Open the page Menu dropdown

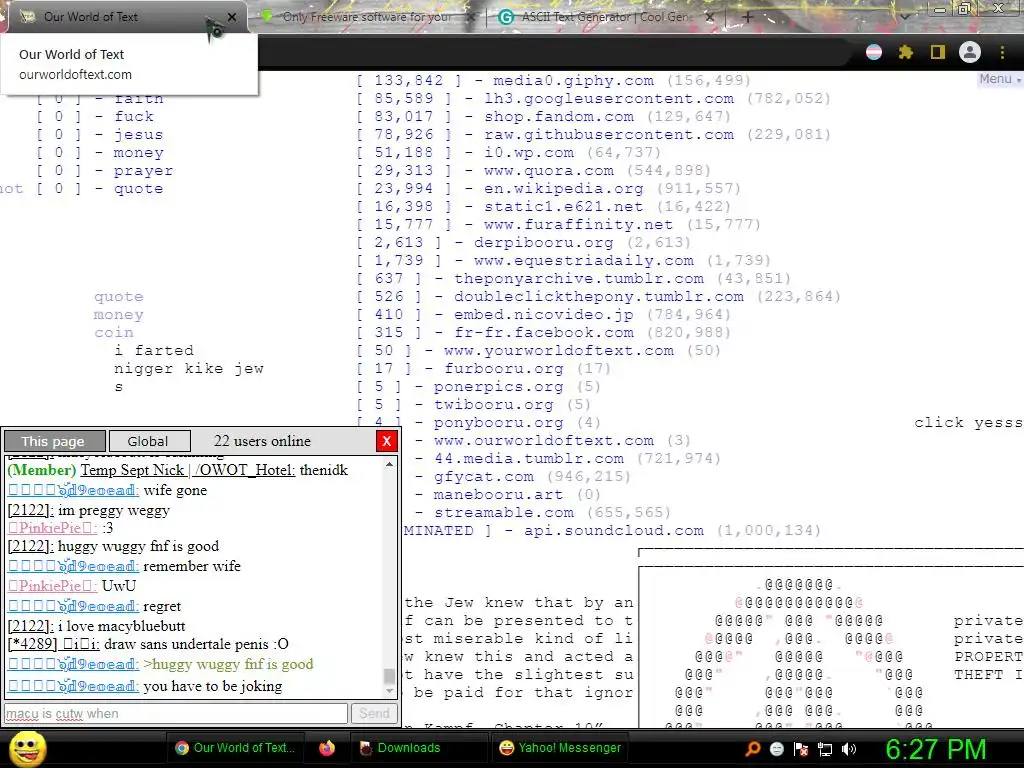[x=999, y=79]
